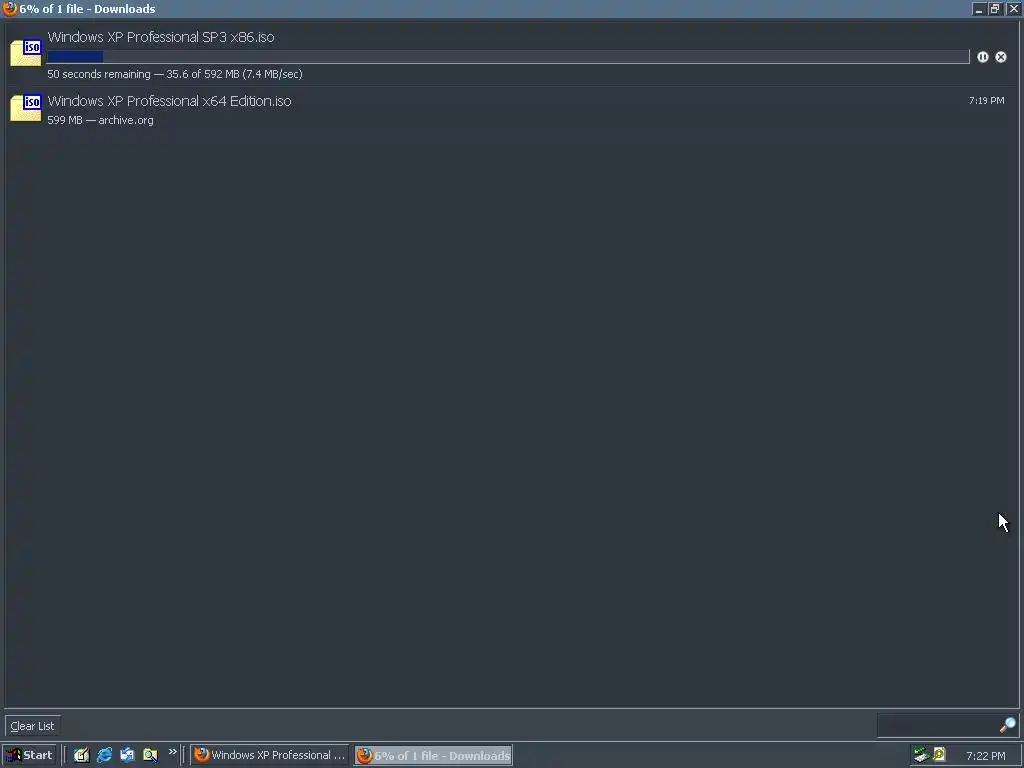Pause the Windows XP SP3 x86 download

(x=982, y=57)
